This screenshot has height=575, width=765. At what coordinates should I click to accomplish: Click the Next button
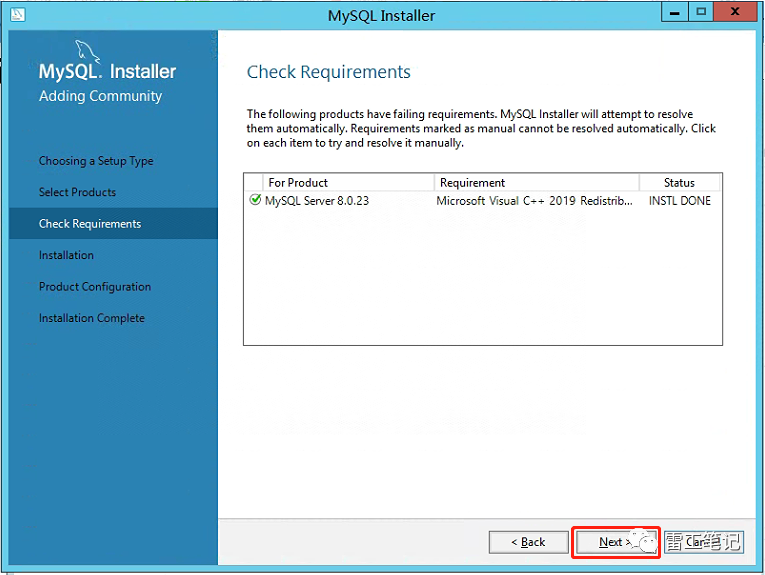click(x=616, y=542)
